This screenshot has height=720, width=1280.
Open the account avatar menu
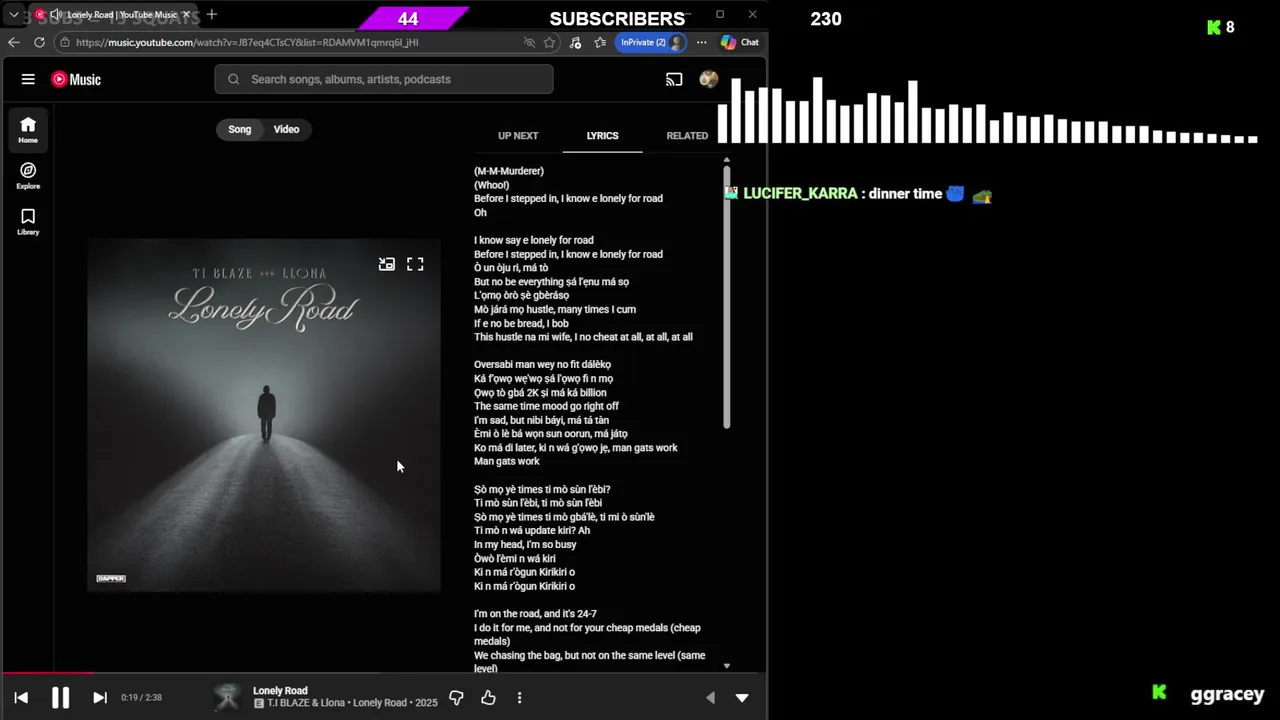point(709,79)
